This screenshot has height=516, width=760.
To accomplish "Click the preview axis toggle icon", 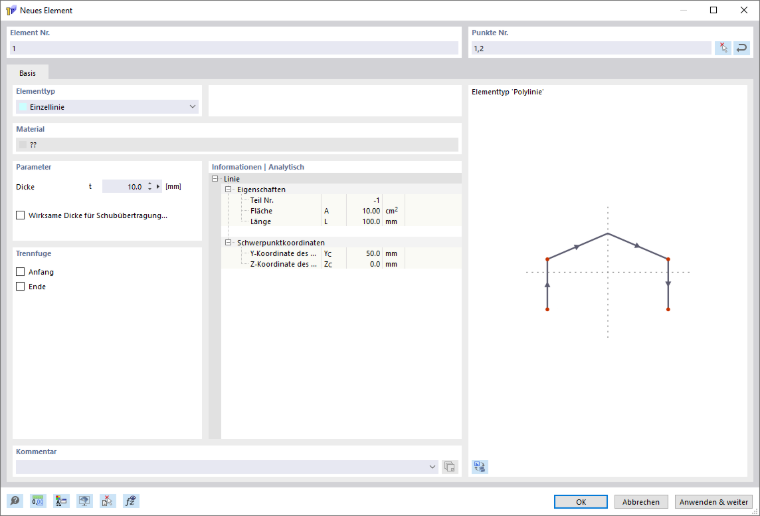I will [480, 467].
